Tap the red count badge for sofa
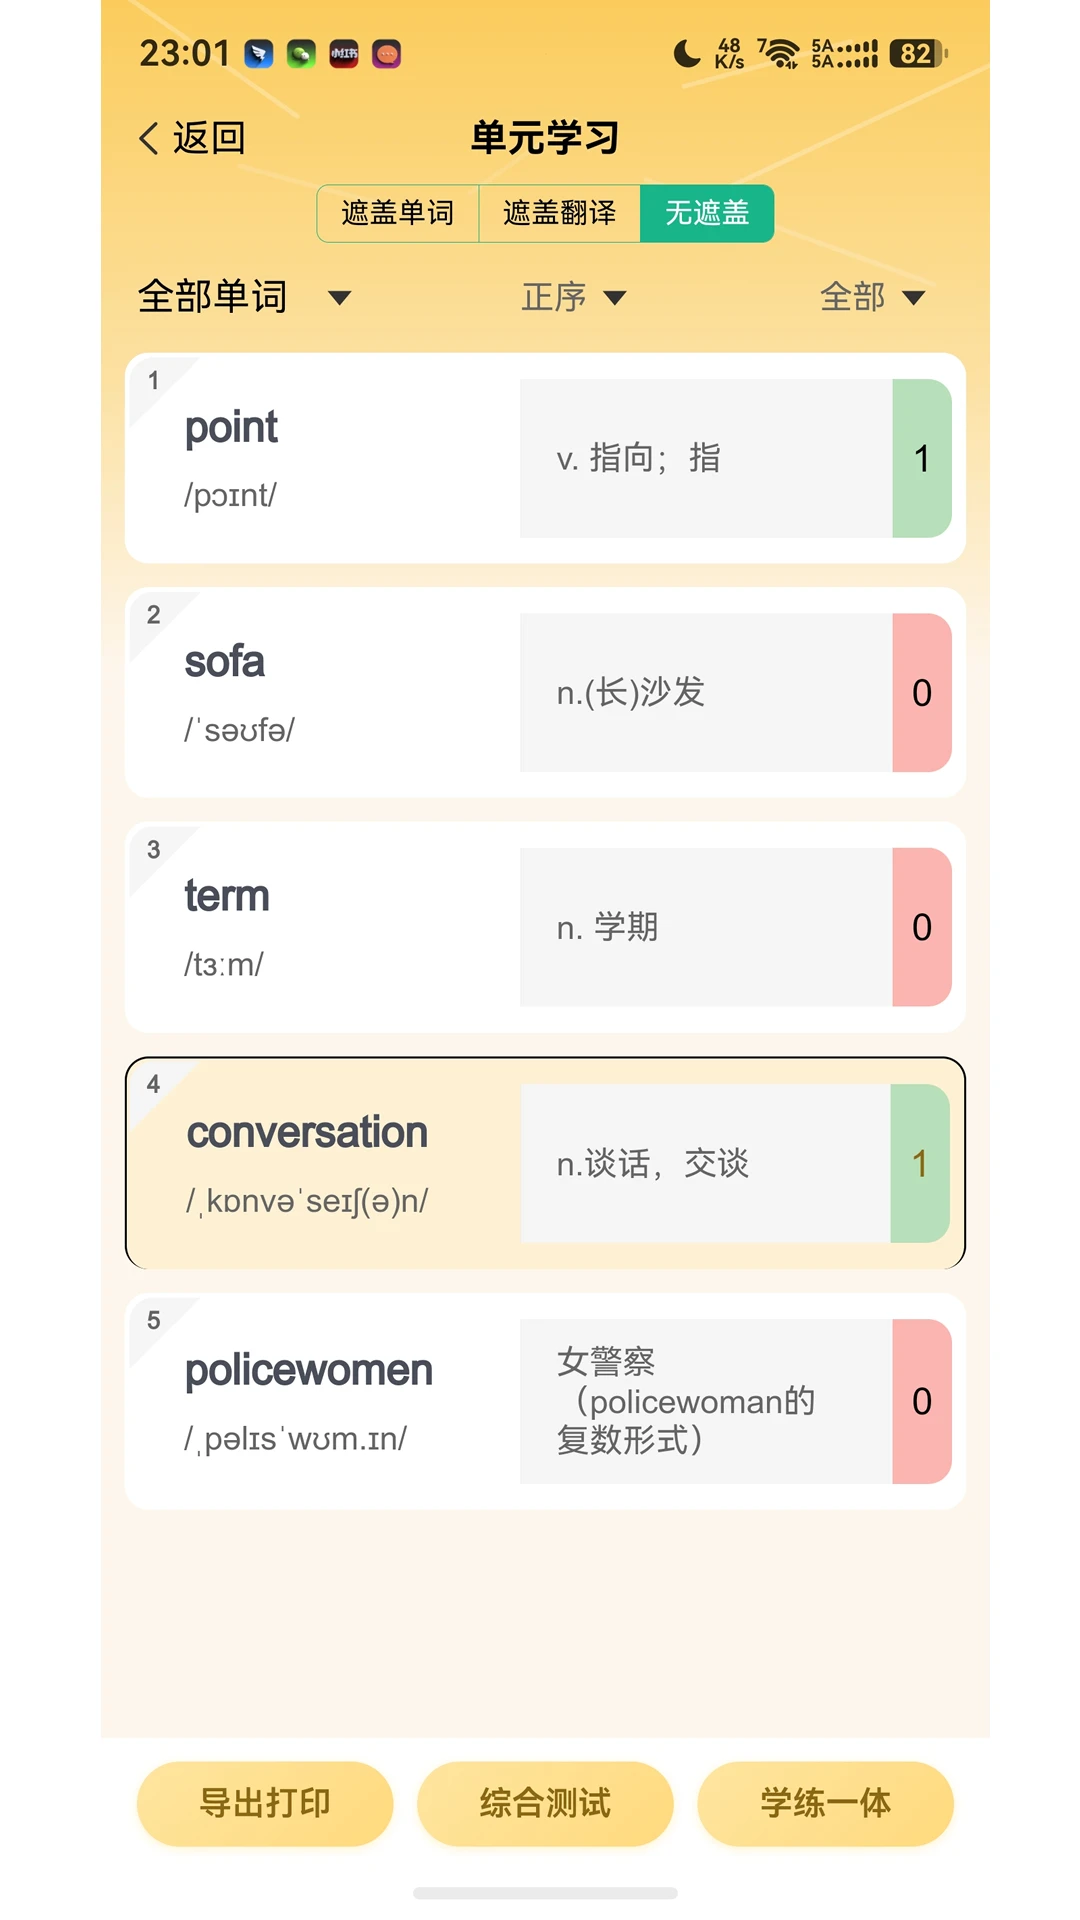 coord(922,692)
